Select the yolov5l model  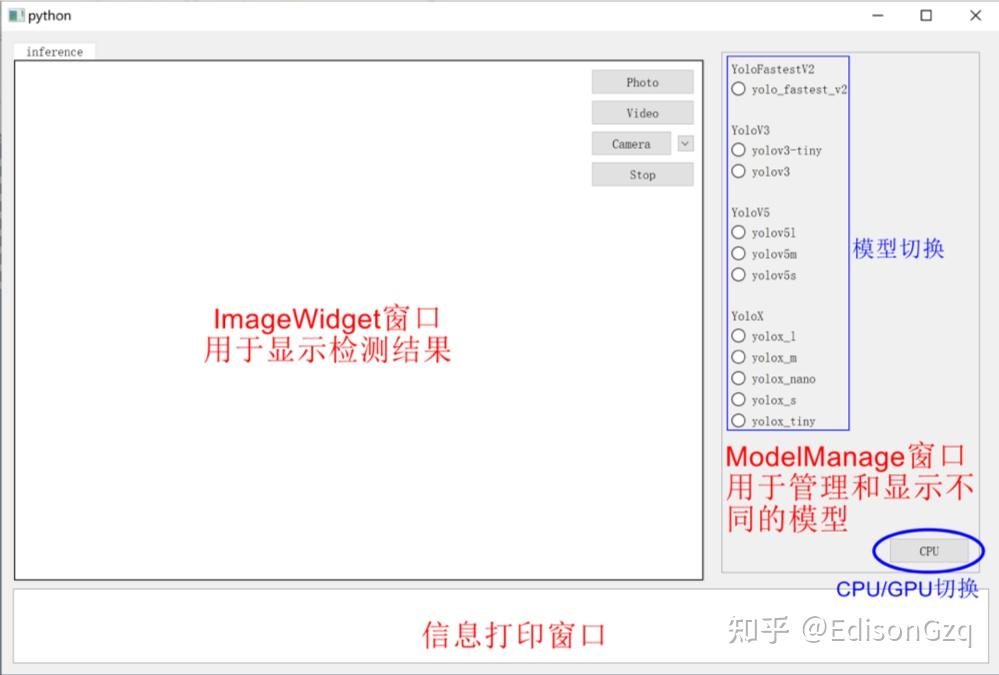click(x=738, y=232)
